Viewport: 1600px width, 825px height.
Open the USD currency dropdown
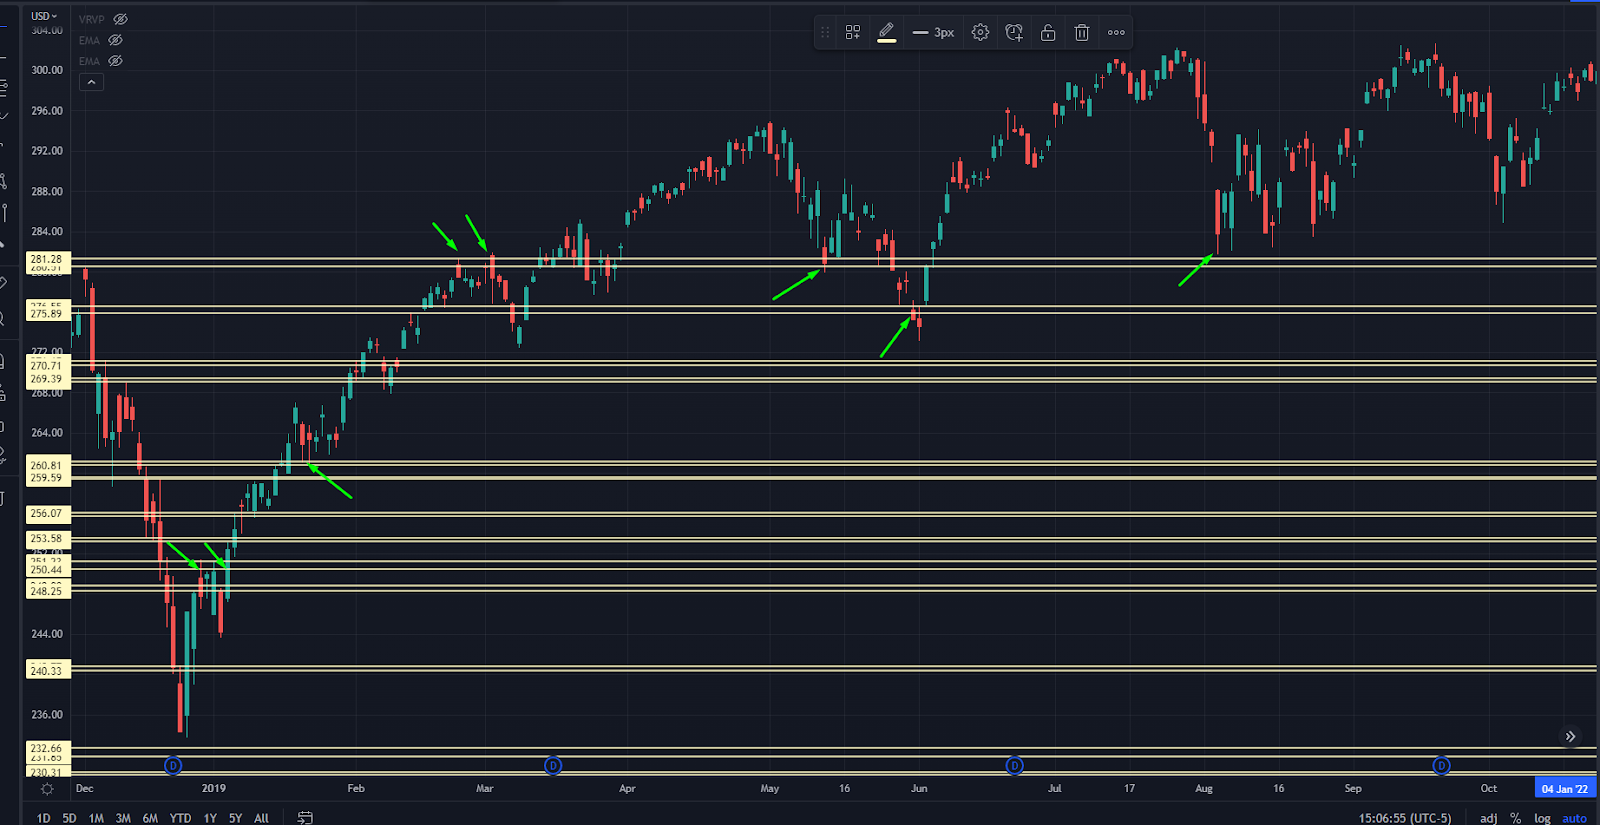[x=44, y=16]
